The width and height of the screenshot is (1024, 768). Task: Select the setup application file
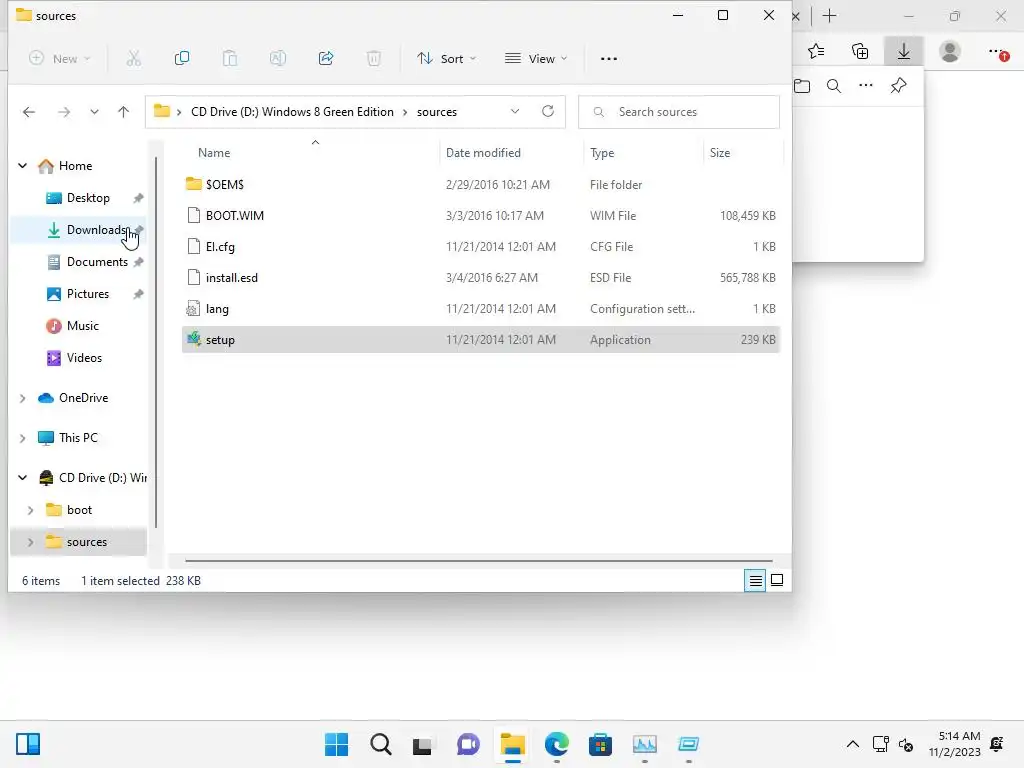481,340
